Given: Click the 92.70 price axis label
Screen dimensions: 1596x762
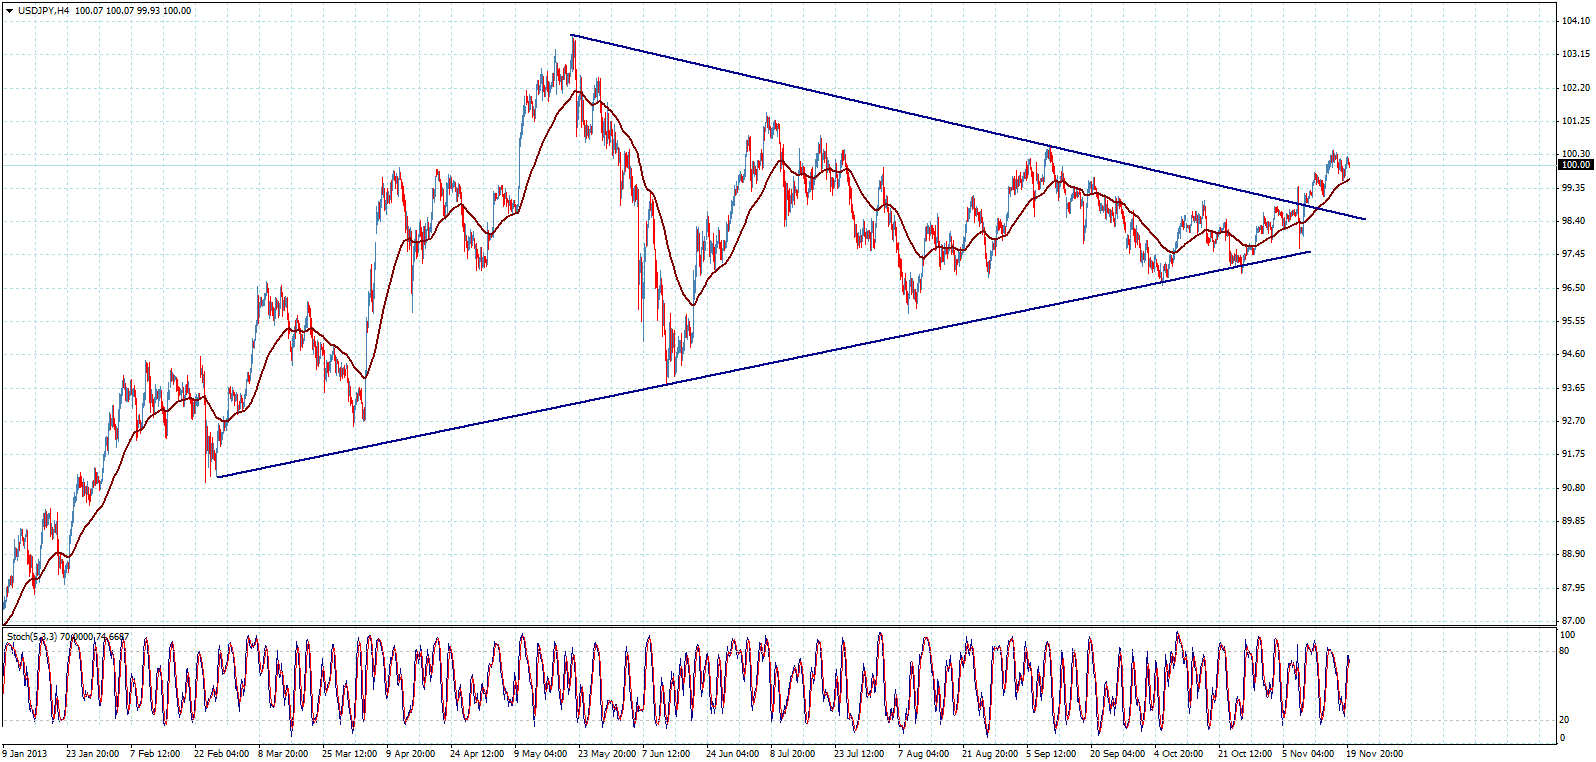Looking at the screenshot, I should click(1573, 421).
